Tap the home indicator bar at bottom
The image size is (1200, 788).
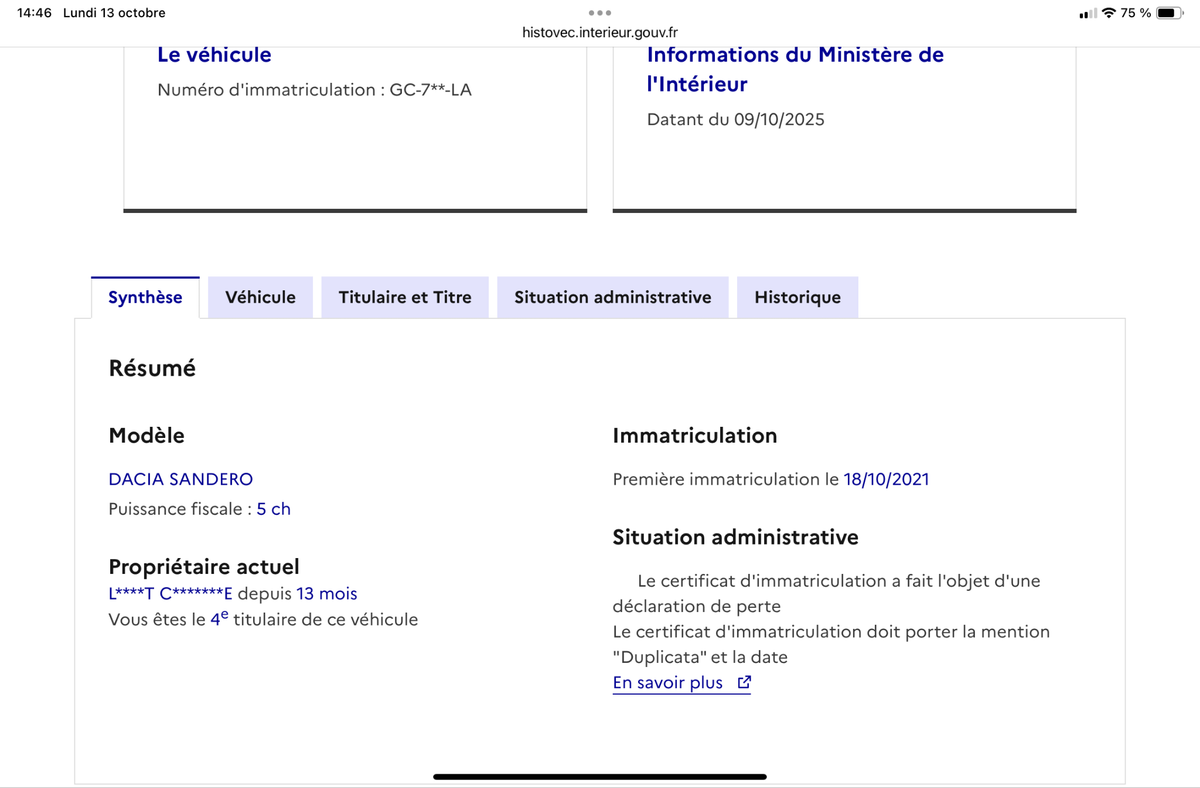[x=600, y=776]
